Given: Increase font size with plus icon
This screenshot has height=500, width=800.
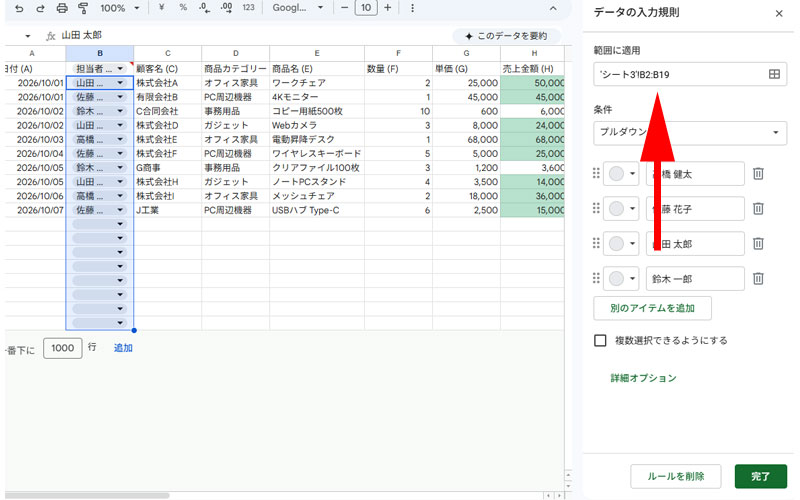Looking at the screenshot, I should 388,8.
